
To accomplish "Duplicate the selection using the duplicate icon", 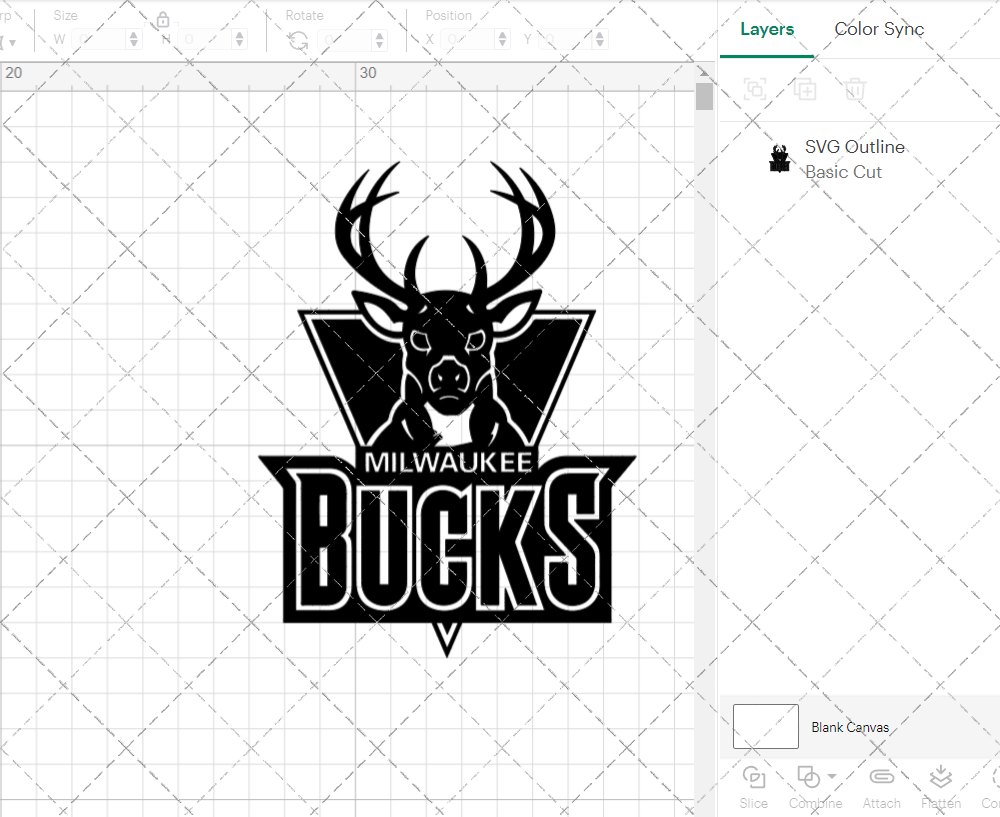I will point(805,89).
